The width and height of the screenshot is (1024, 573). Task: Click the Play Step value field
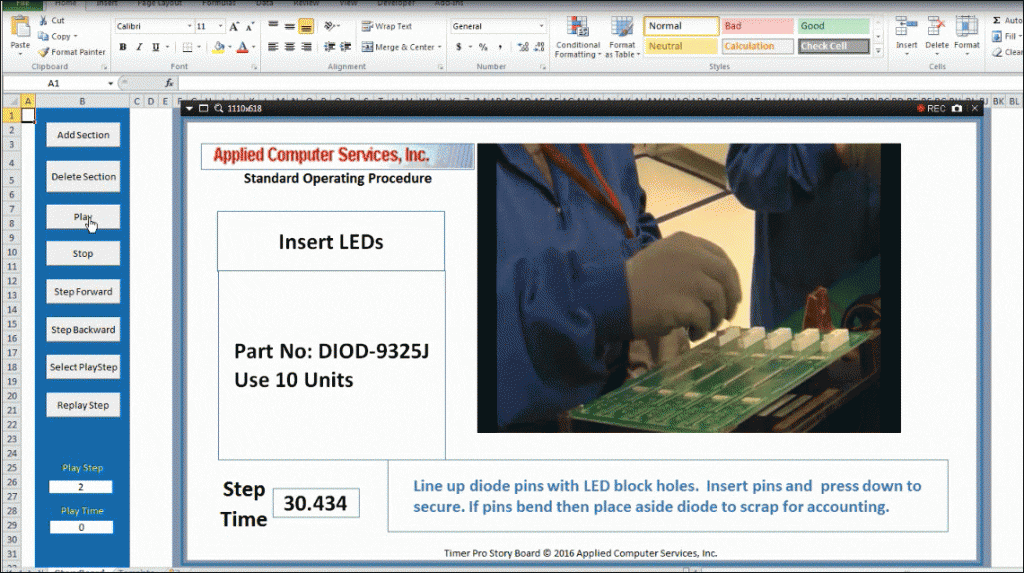pos(81,487)
